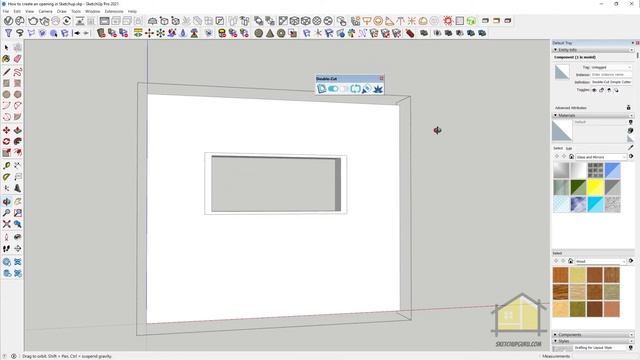Click the Instance name input field

tap(611, 75)
